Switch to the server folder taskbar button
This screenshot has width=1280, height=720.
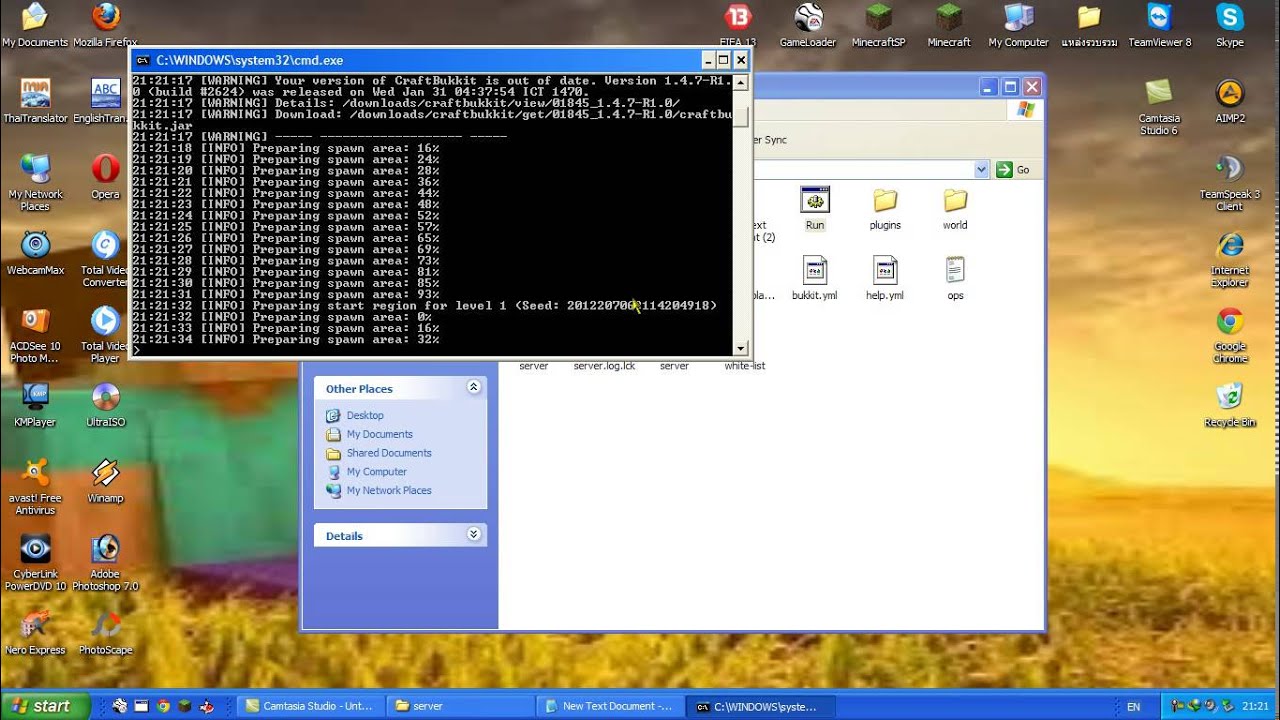coord(459,706)
